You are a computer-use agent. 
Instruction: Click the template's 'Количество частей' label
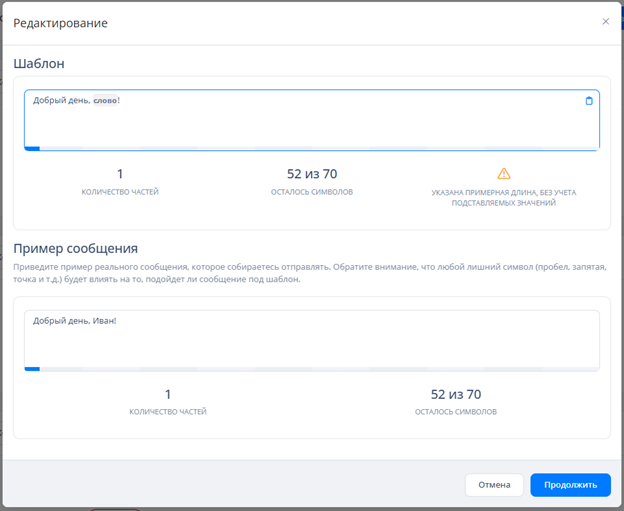[120, 191]
